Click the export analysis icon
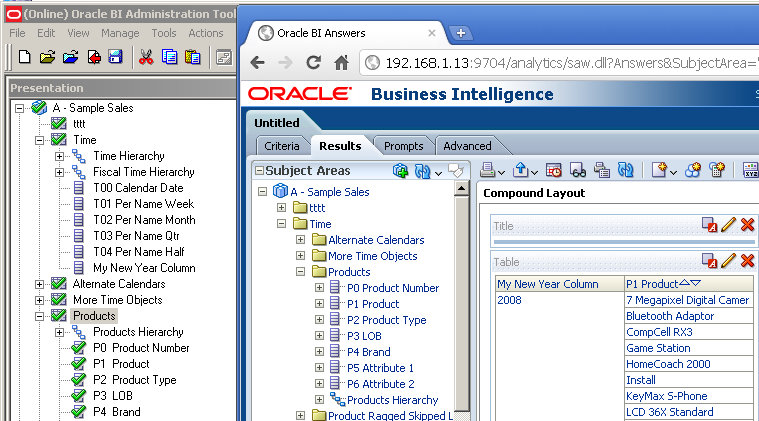 520,170
